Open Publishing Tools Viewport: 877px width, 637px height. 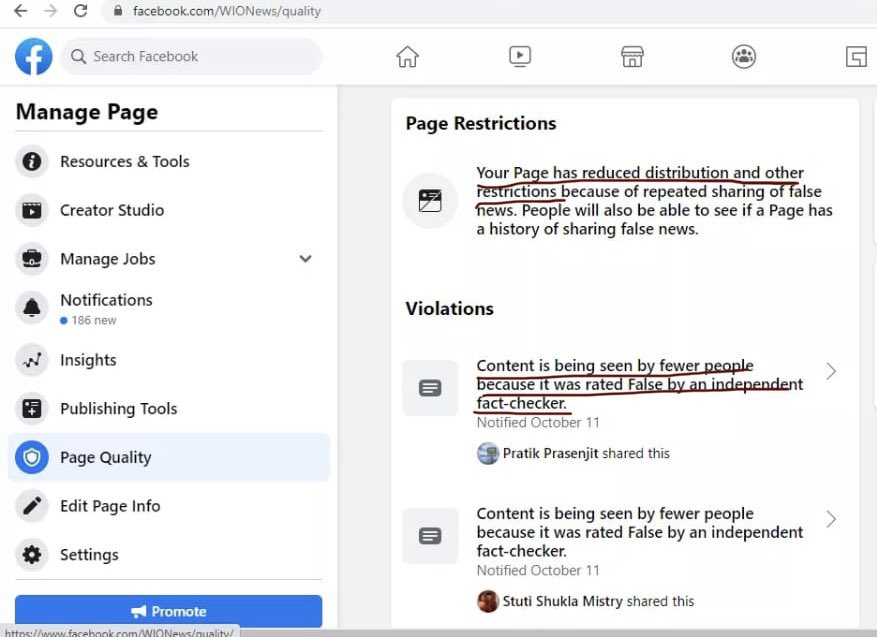(168, 409)
